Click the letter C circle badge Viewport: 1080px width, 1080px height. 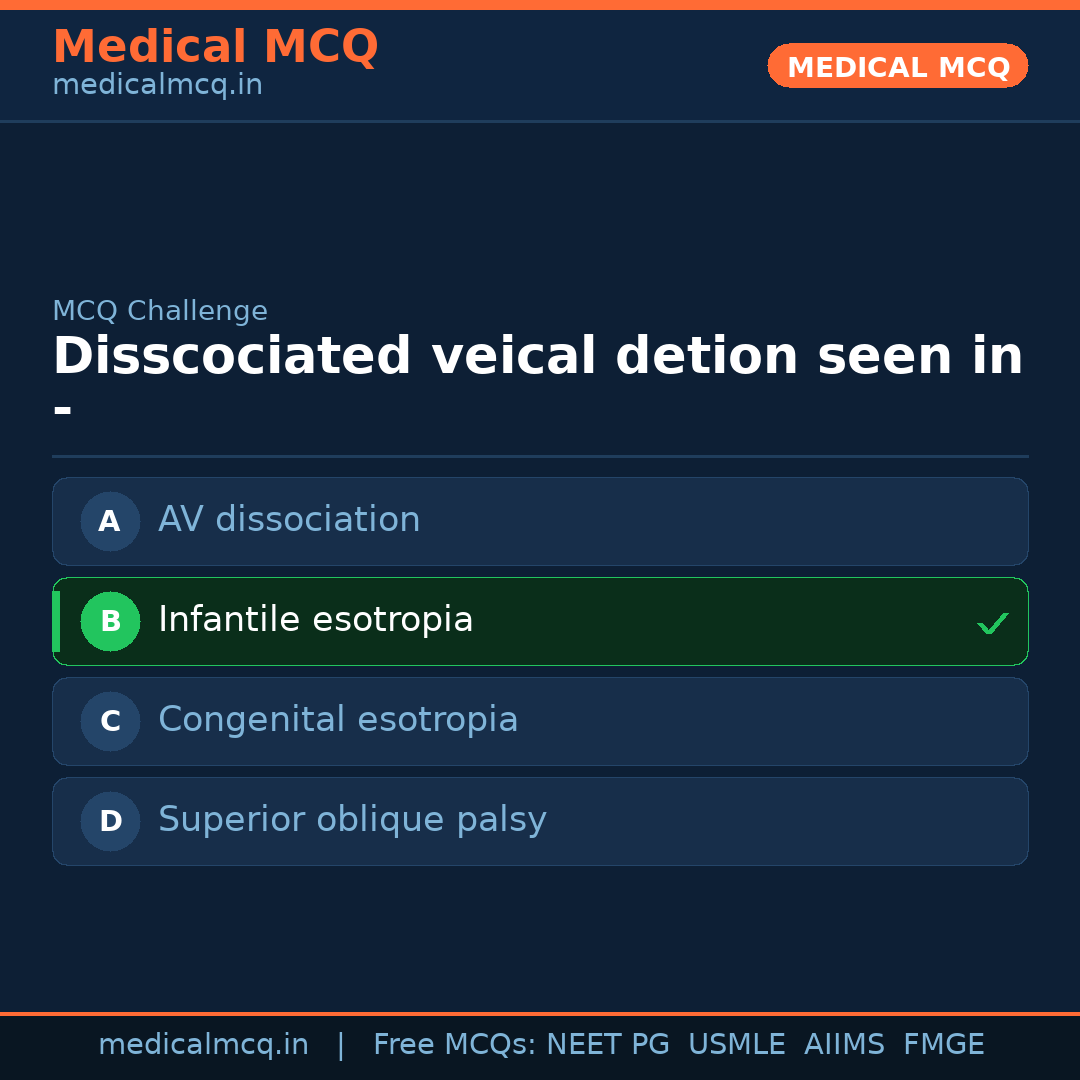click(x=110, y=721)
